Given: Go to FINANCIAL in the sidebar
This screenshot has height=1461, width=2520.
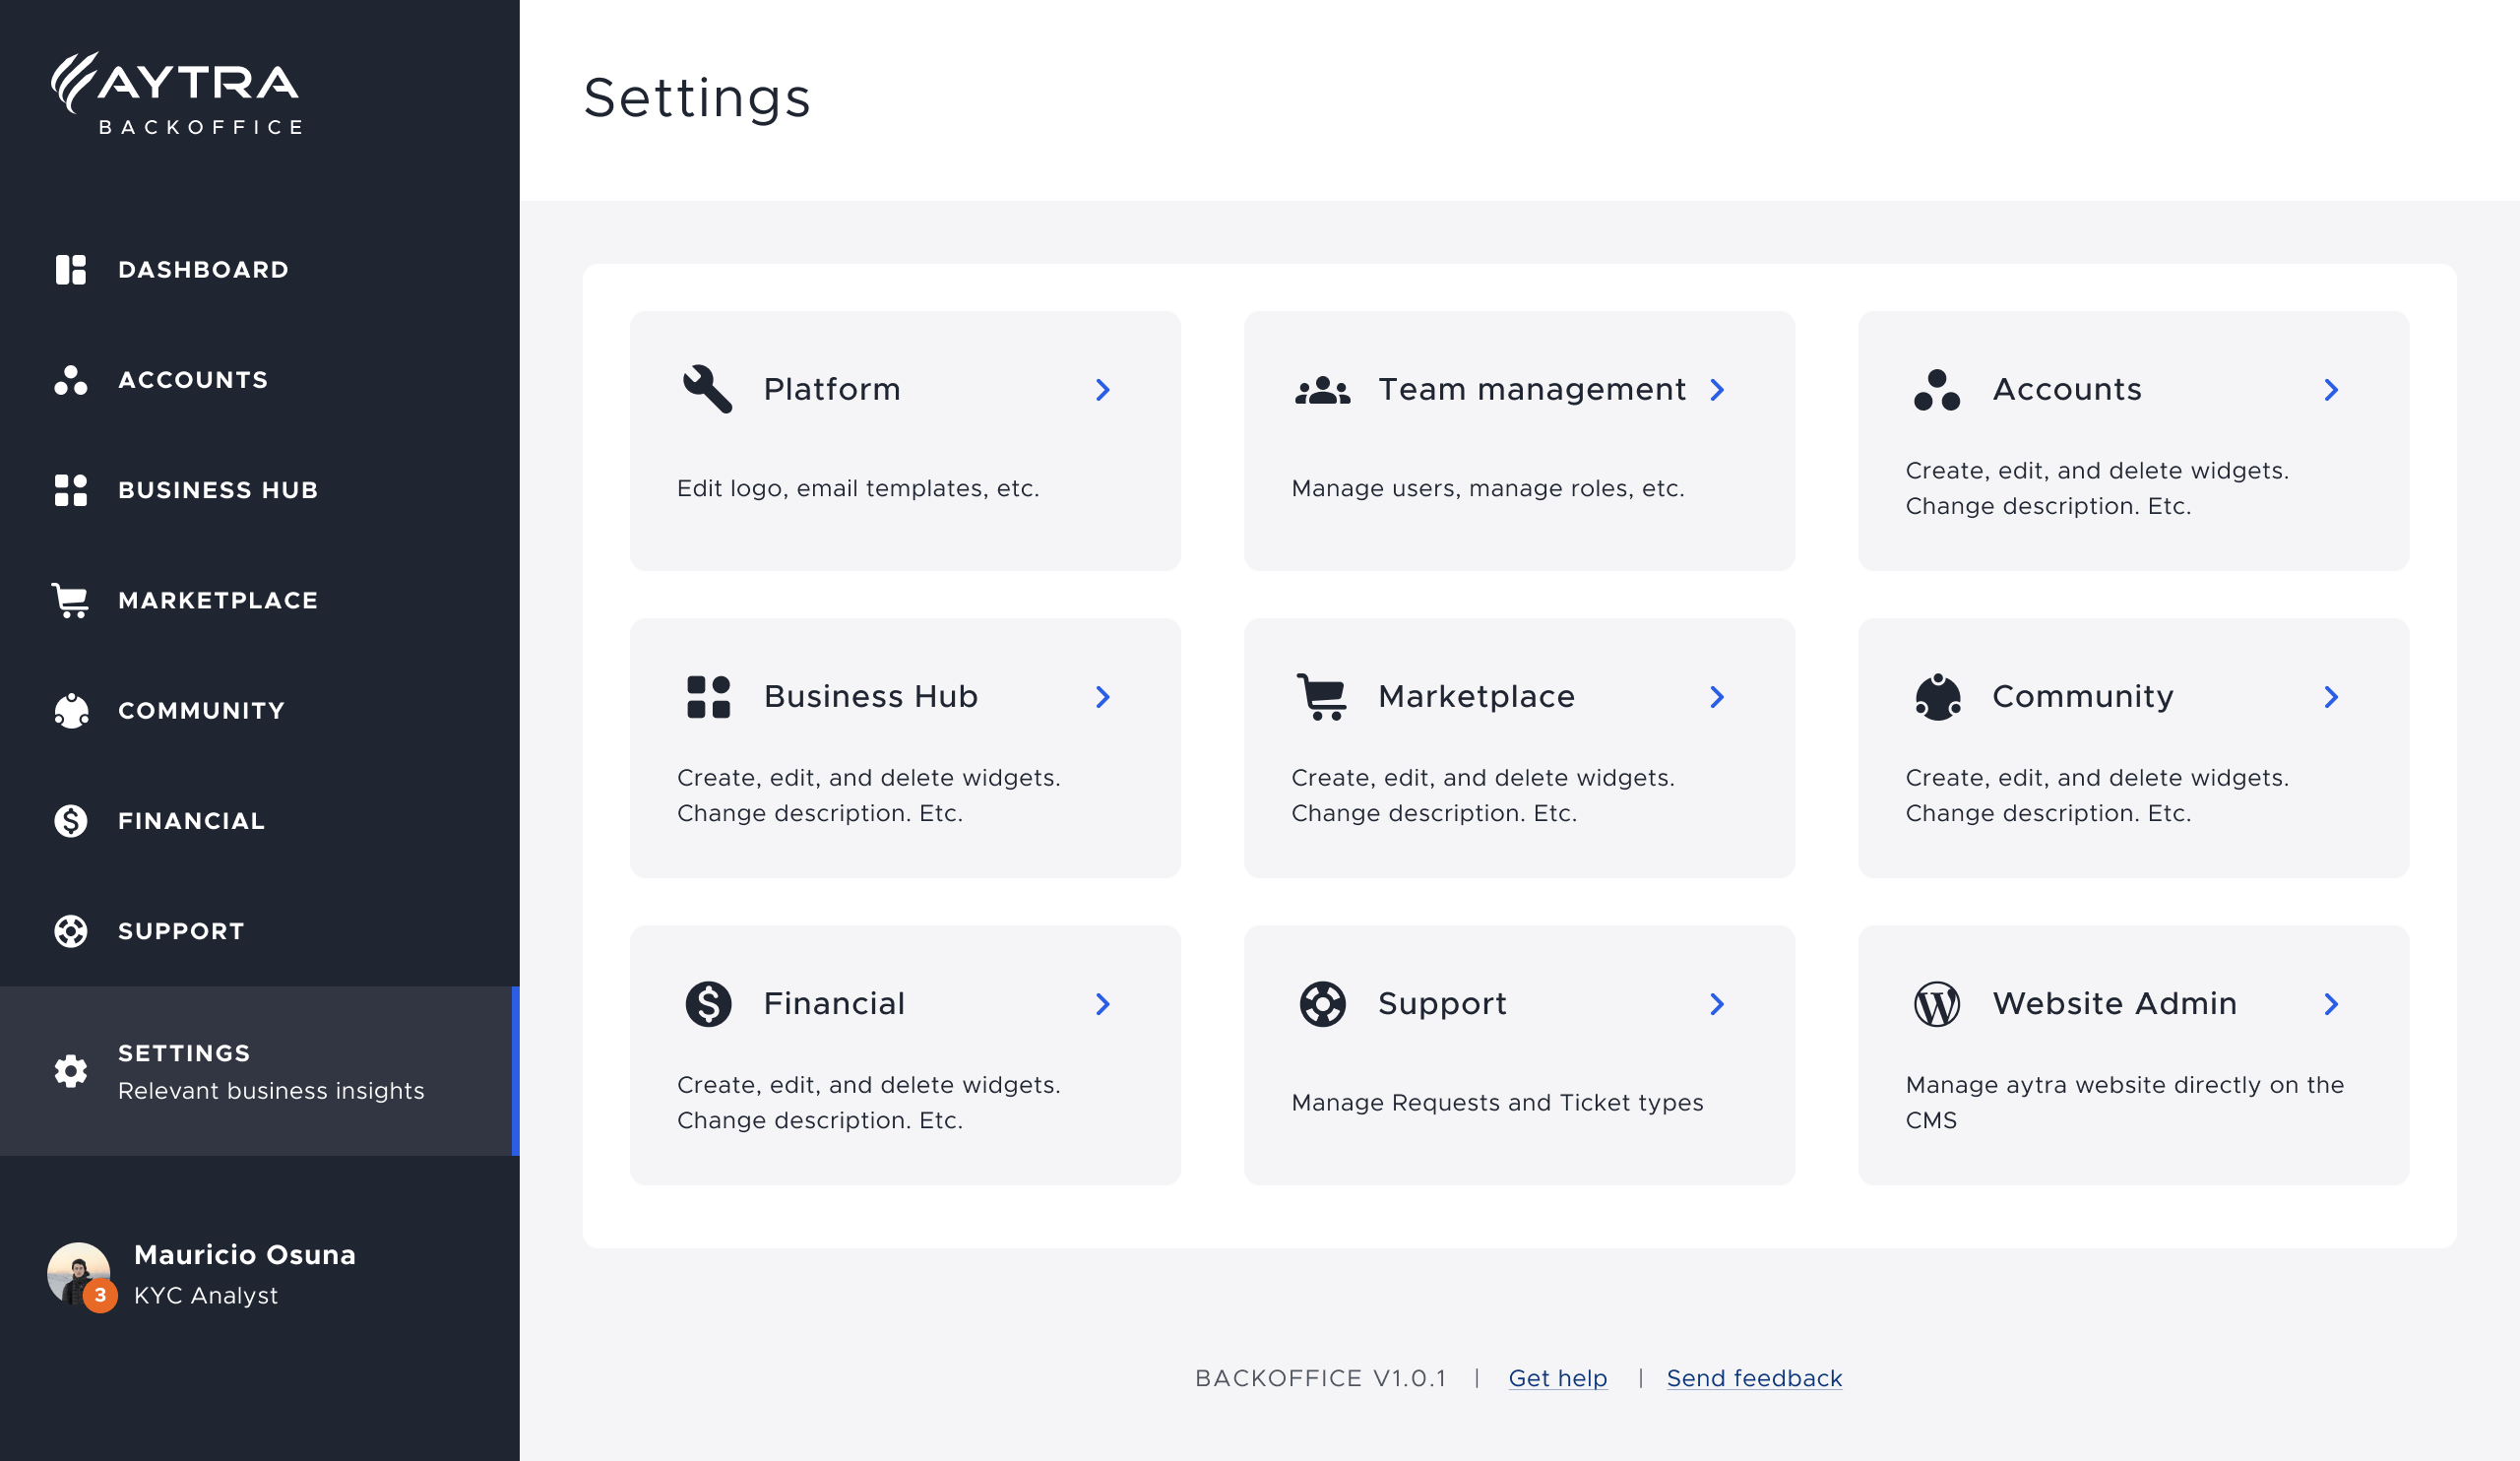Looking at the screenshot, I should coord(191,821).
